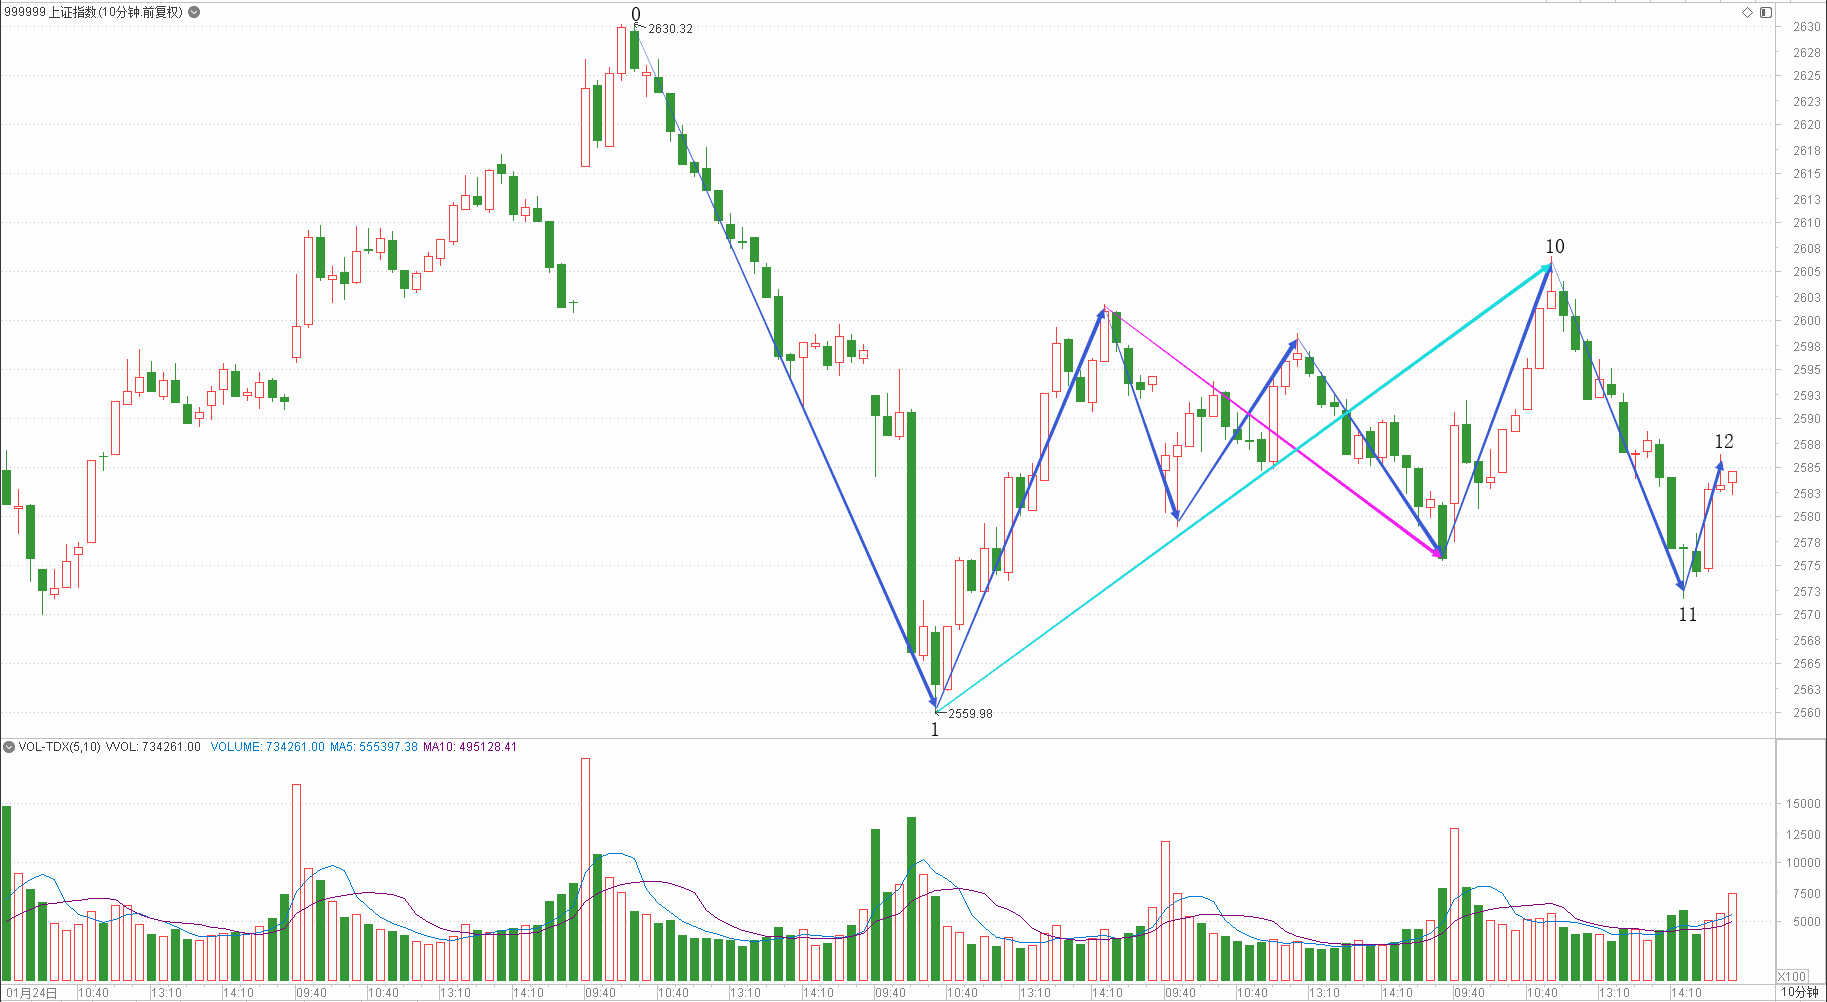
Task: Click the MA5: 555397.38 readout
Action: click(x=374, y=747)
